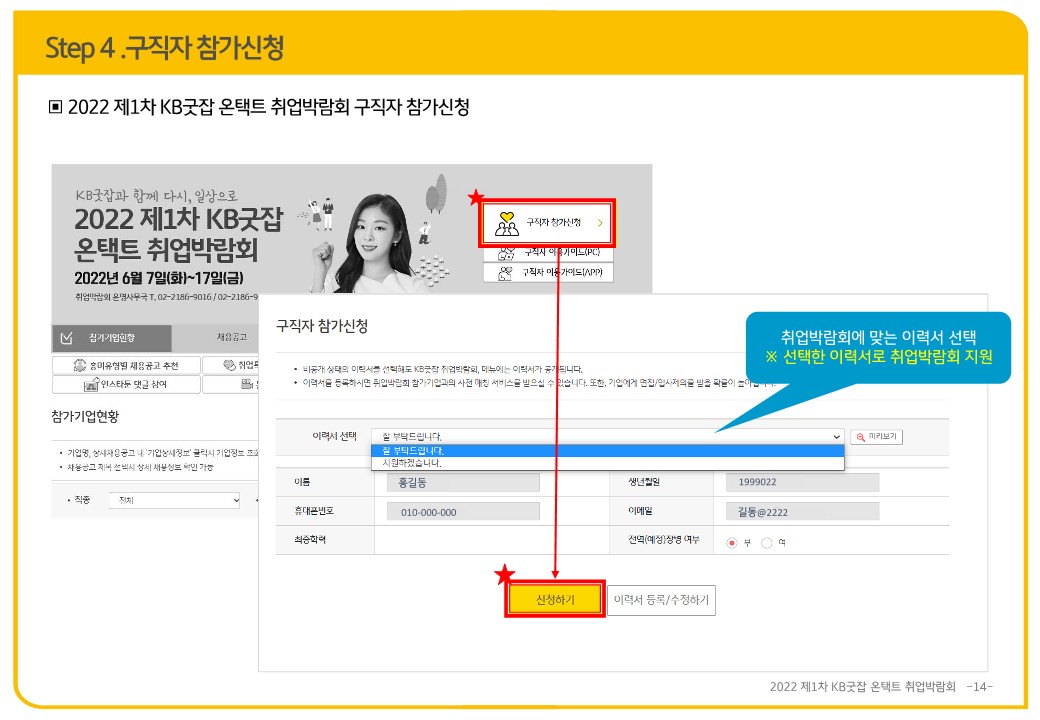
Task: Open the 이력서 선택 dropdown
Action: (x=607, y=437)
